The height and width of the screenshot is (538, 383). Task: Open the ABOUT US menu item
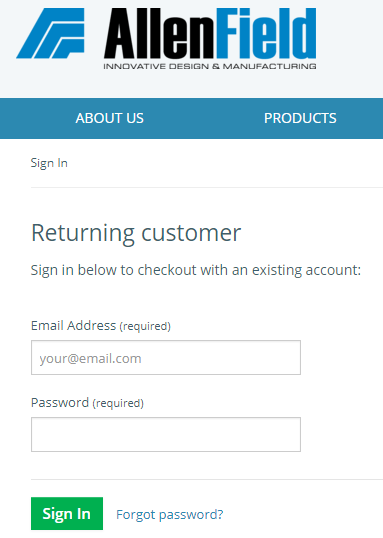(109, 118)
